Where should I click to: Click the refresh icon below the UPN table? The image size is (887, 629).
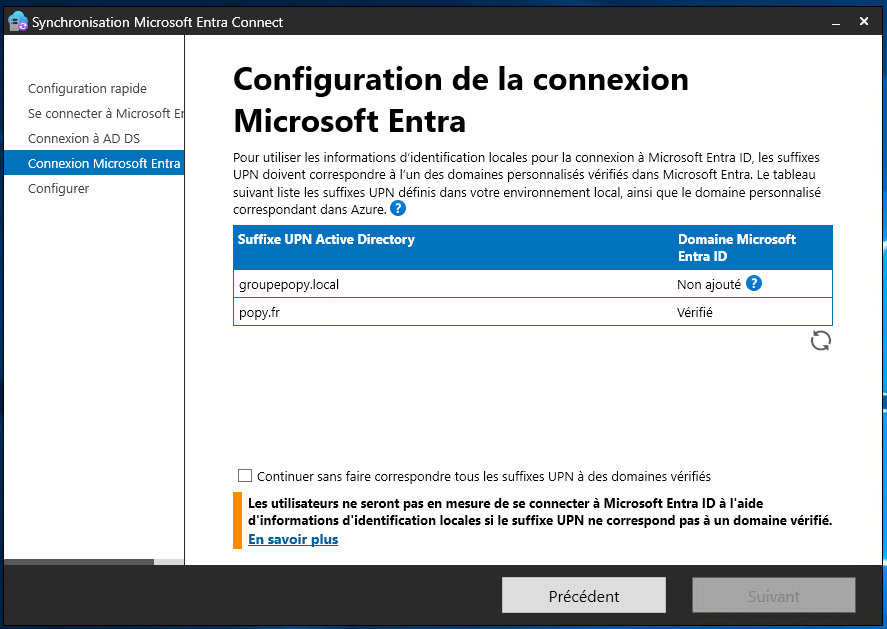coord(820,341)
